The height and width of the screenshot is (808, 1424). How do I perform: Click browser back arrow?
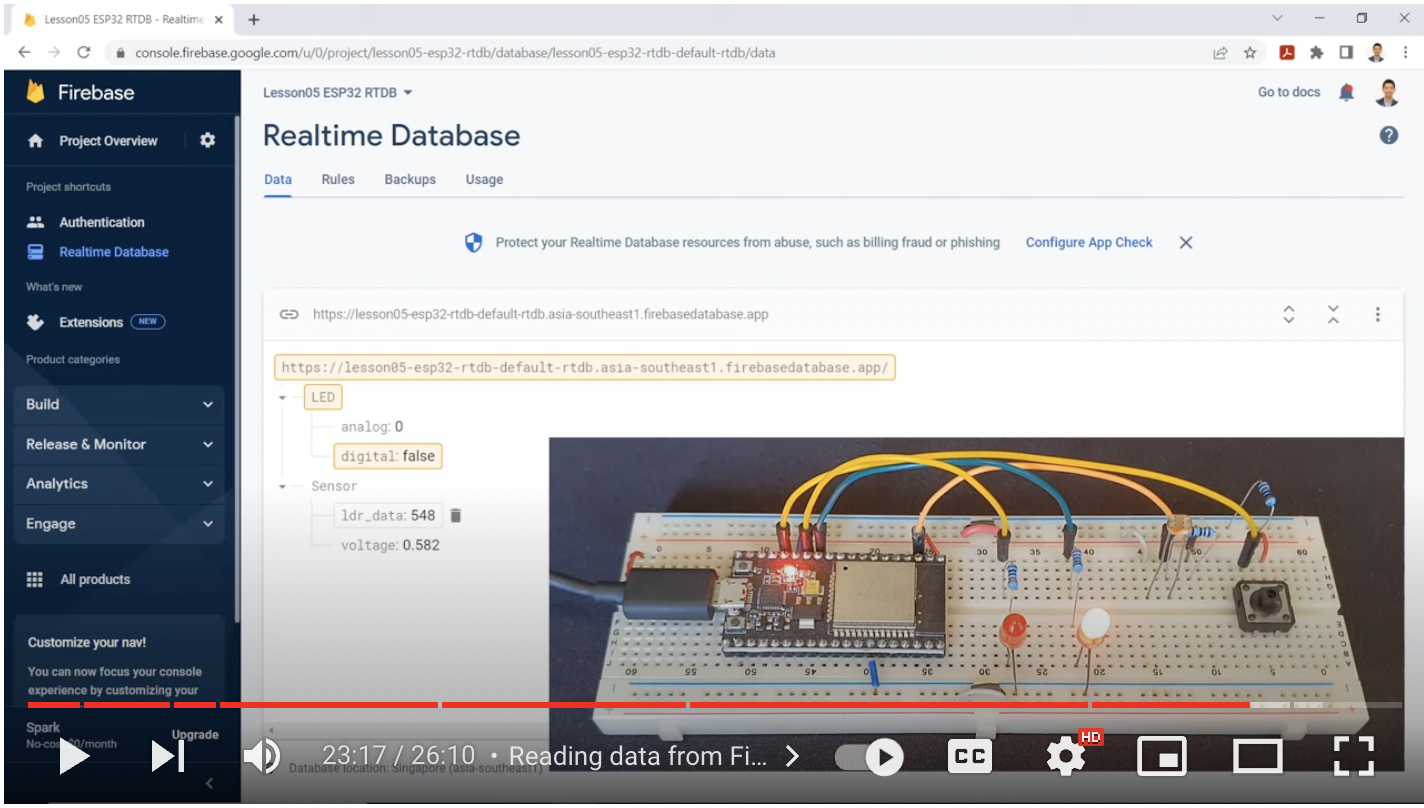pyautogui.click(x=24, y=52)
